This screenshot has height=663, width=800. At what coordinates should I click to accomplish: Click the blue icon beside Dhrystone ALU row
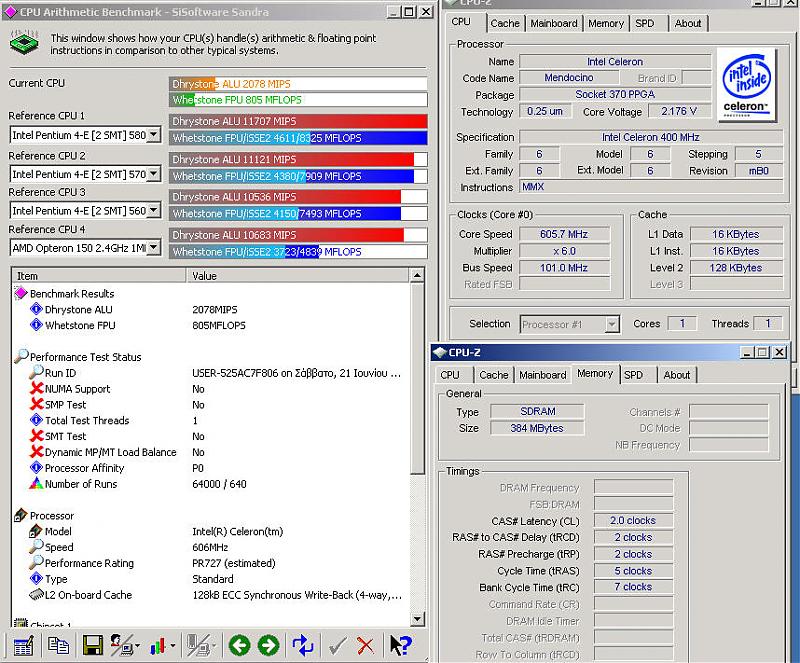coord(36,309)
